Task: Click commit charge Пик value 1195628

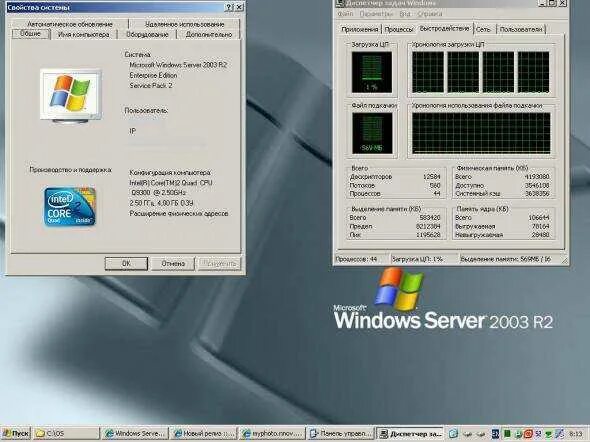Action: click(428, 235)
